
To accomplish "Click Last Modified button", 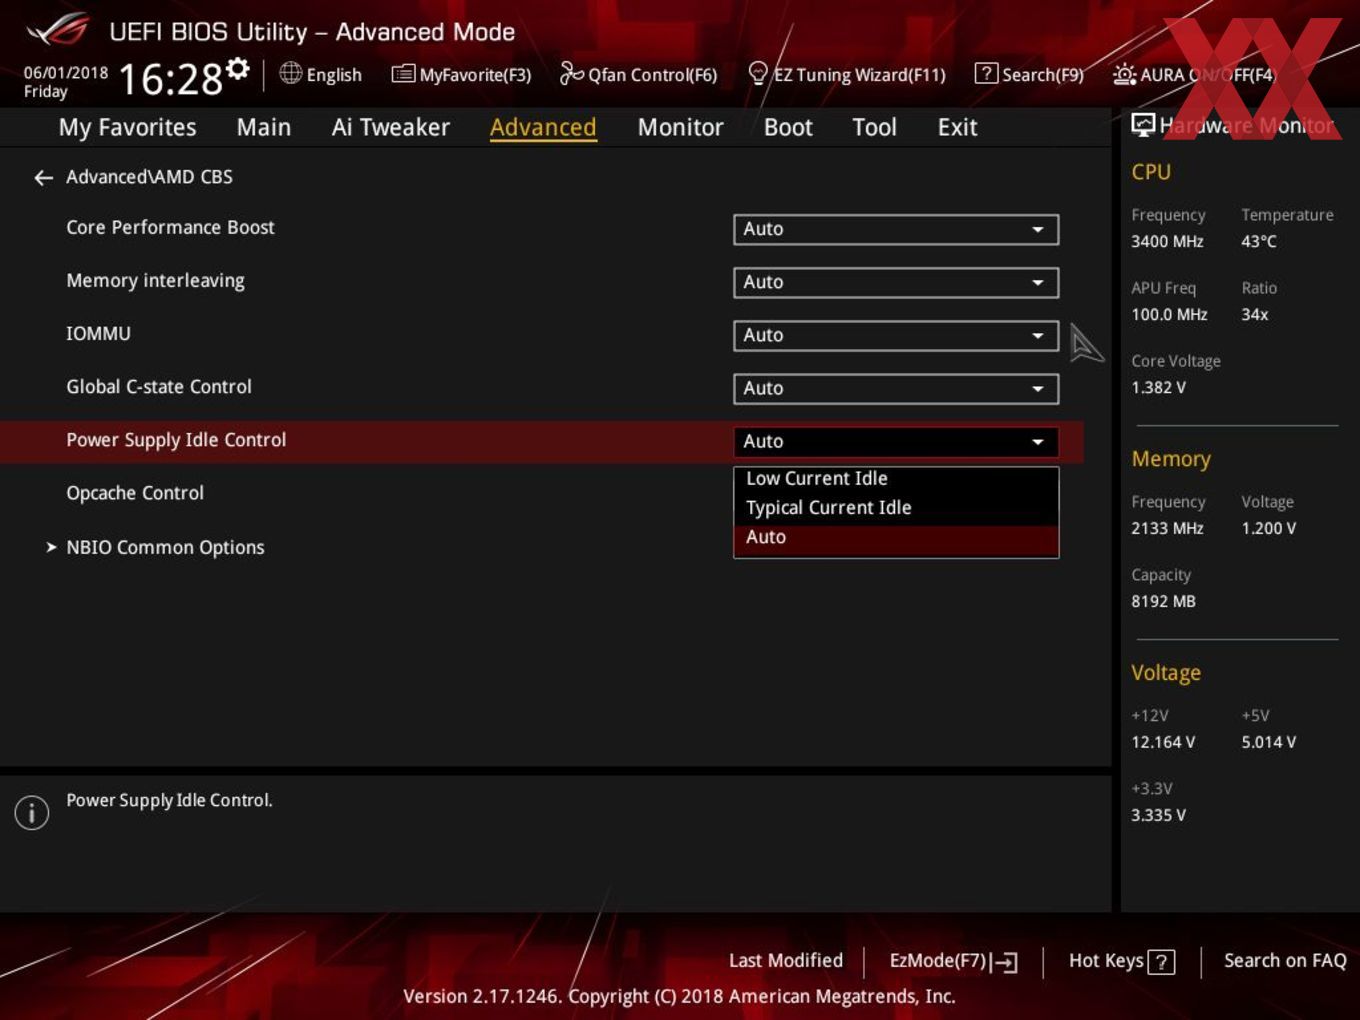I will click(x=786, y=961).
